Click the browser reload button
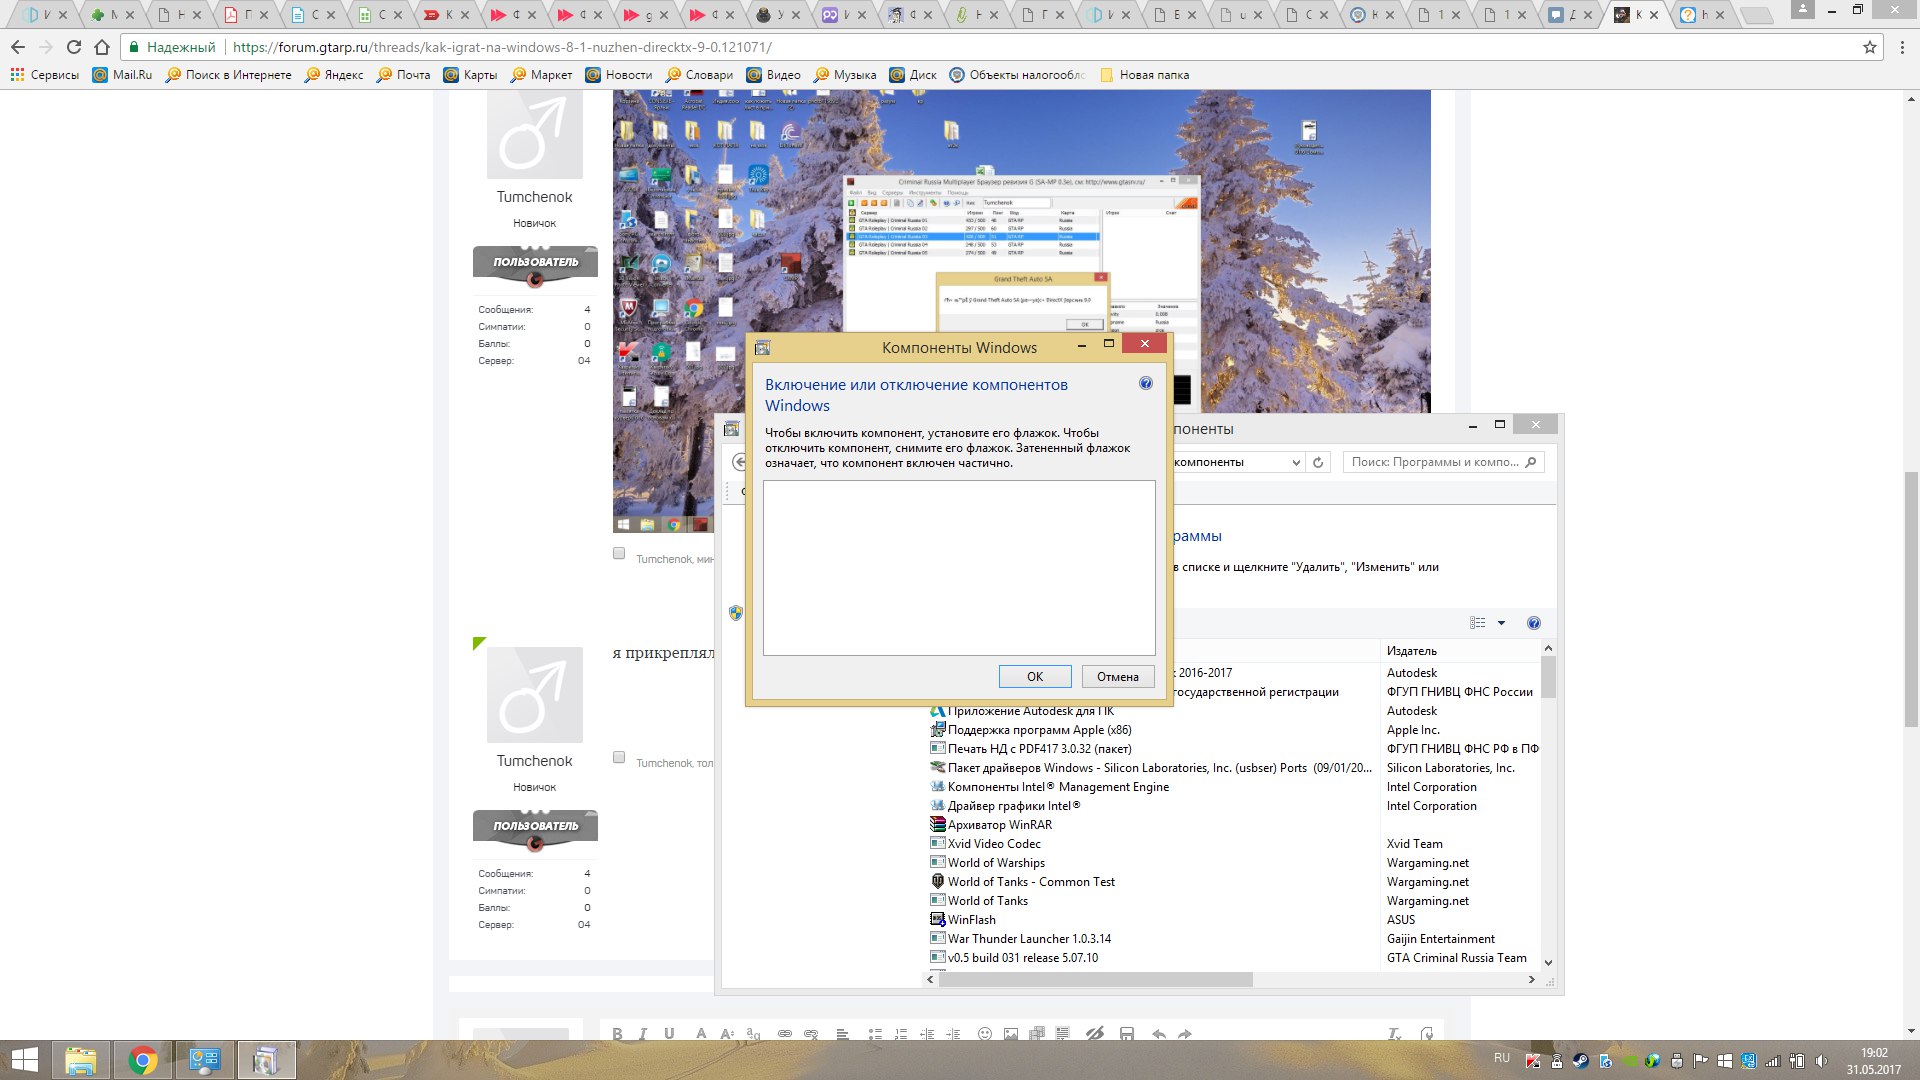Image resolution: width=1920 pixels, height=1080 pixels. click(73, 47)
